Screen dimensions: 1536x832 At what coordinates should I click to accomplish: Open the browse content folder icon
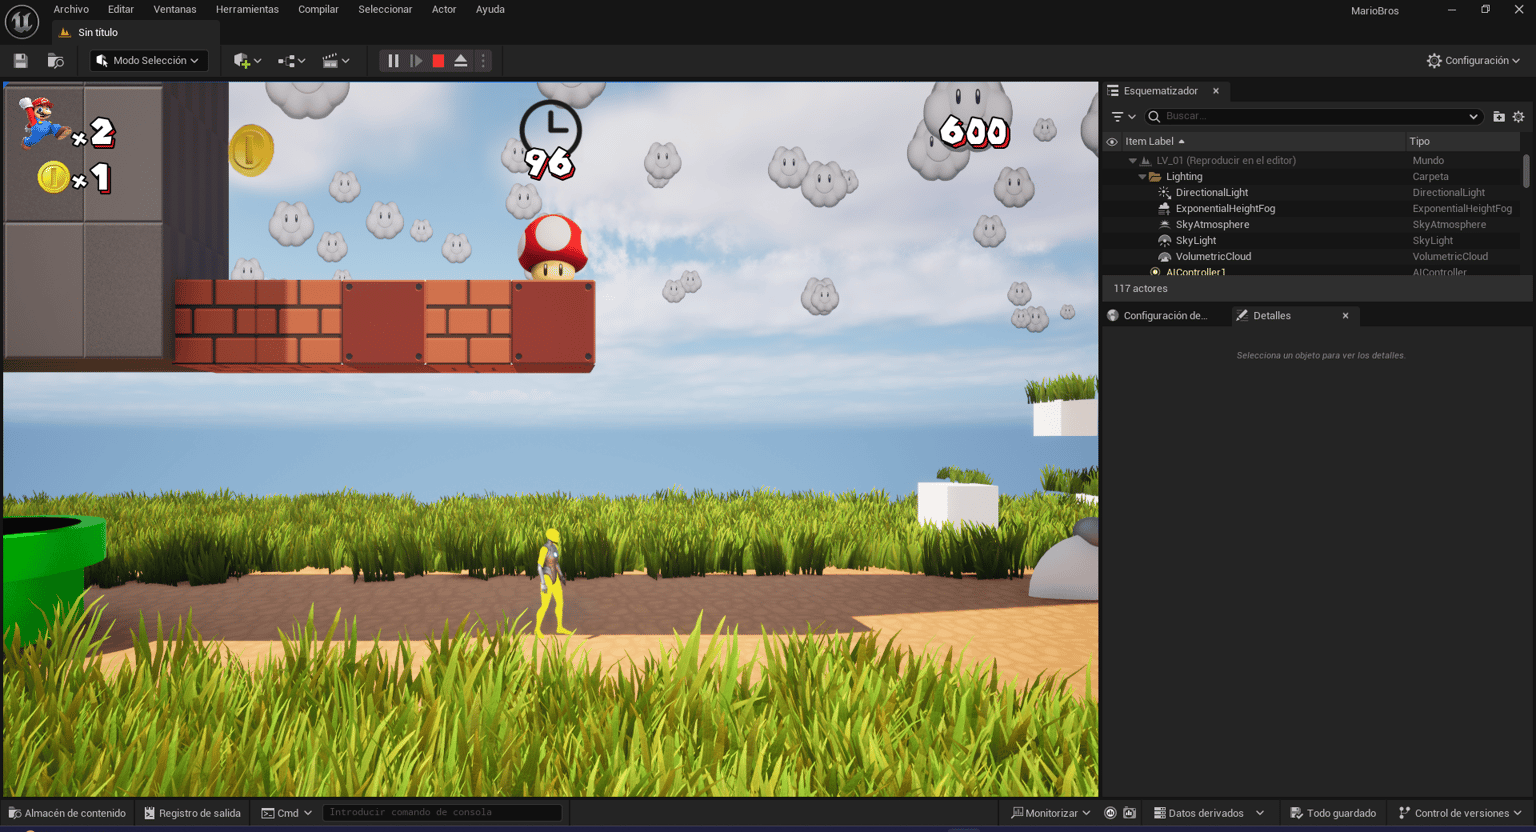pyautogui.click(x=56, y=61)
